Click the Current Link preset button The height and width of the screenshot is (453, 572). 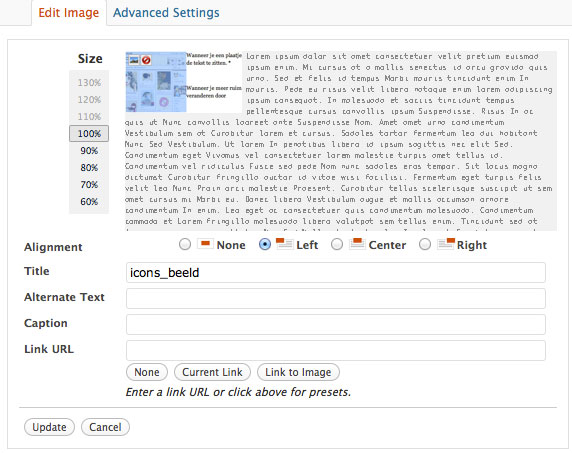212,372
